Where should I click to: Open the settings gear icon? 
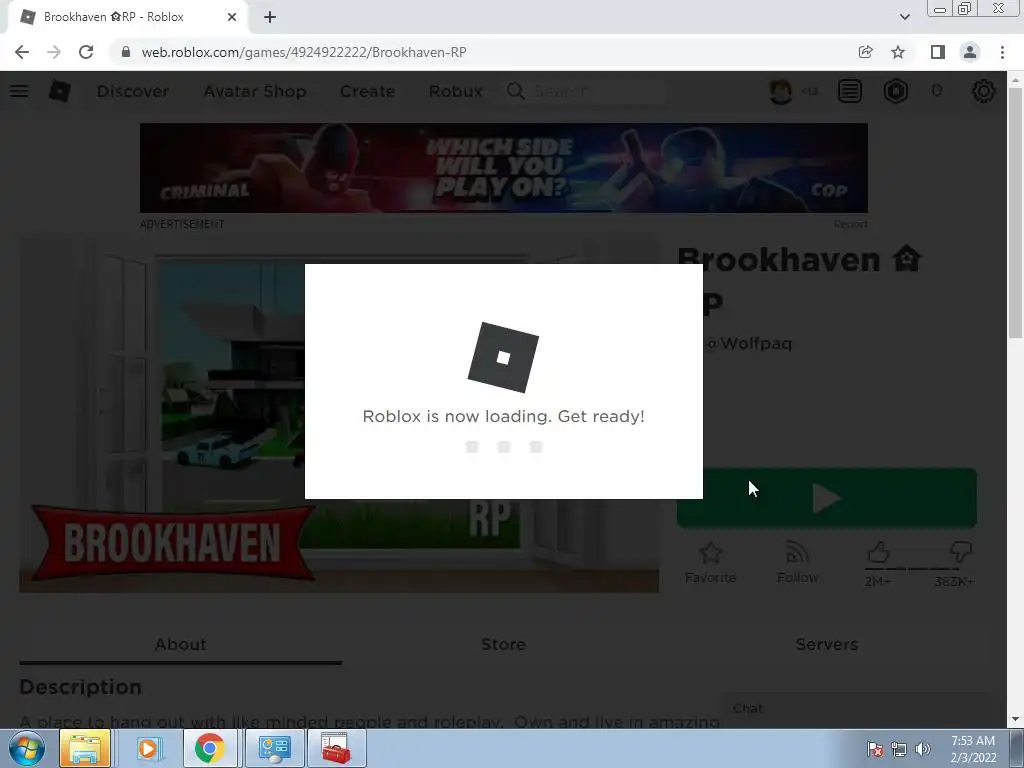[x=984, y=91]
